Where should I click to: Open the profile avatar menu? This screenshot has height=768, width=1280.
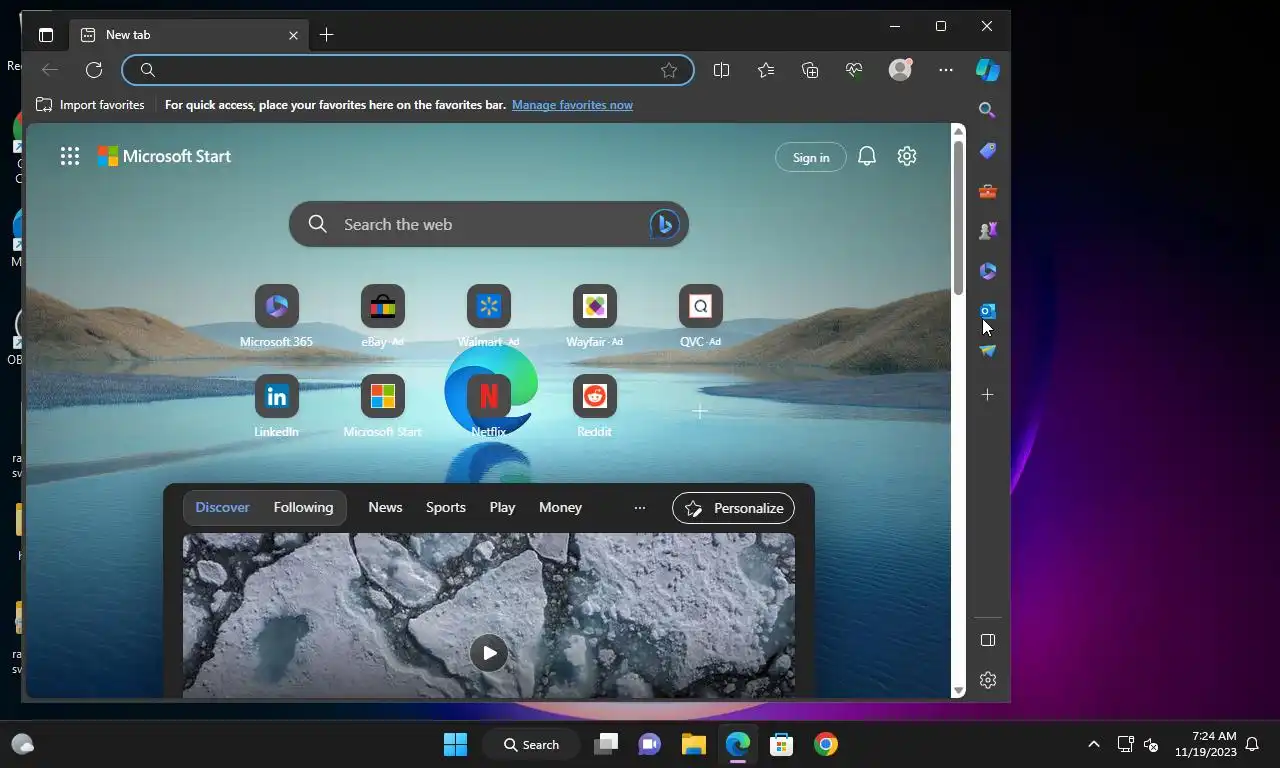pyautogui.click(x=900, y=70)
